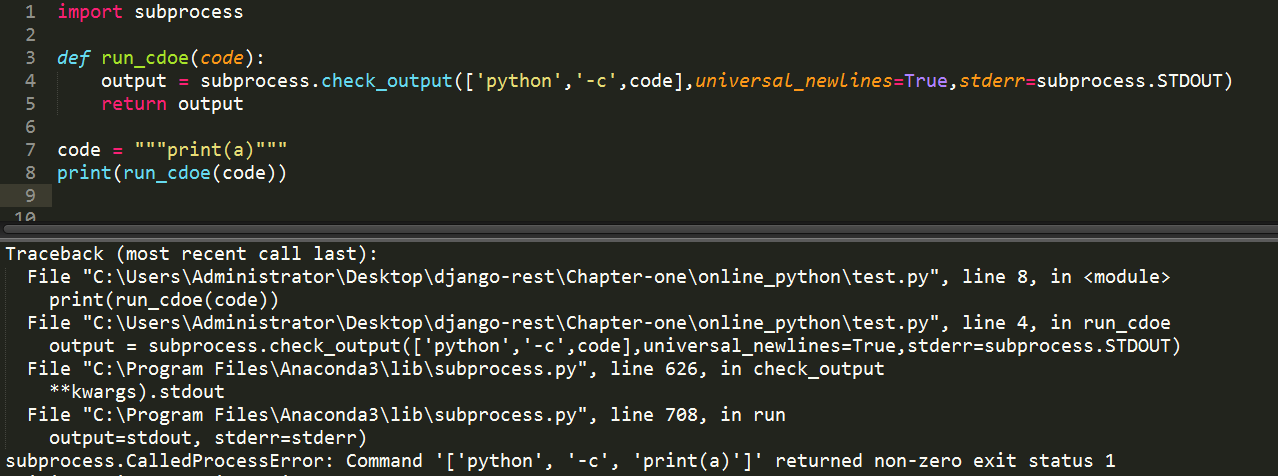Click the """print(a)""" string on line 7

click(211, 150)
